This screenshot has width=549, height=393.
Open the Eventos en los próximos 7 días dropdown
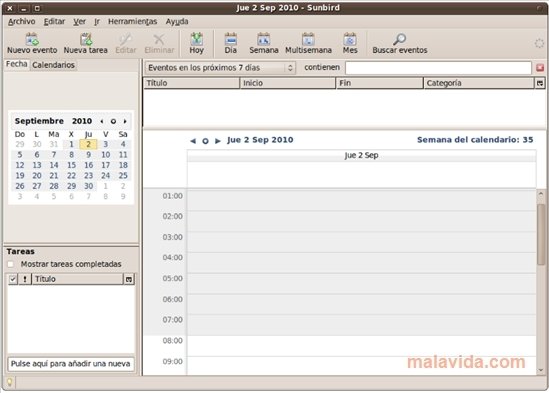pyautogui.click(x=220, y=68)
